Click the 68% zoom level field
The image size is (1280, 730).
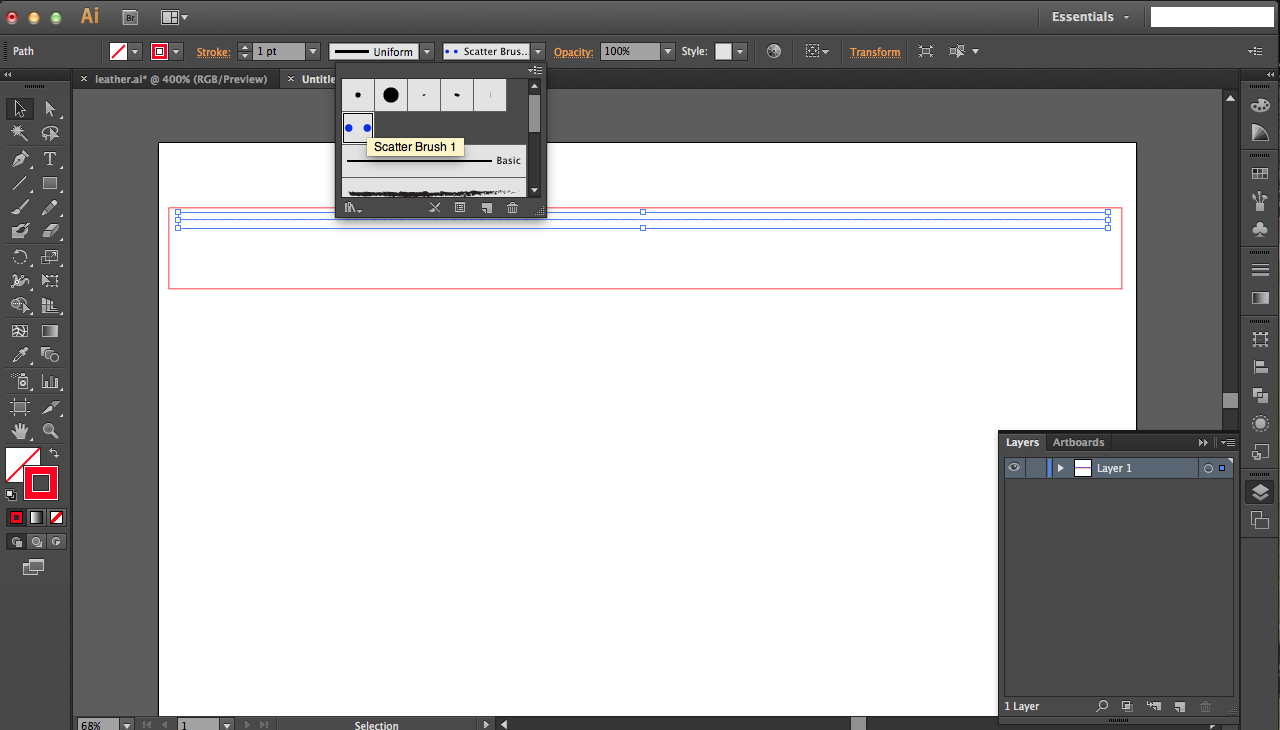[x=90, y=724]
